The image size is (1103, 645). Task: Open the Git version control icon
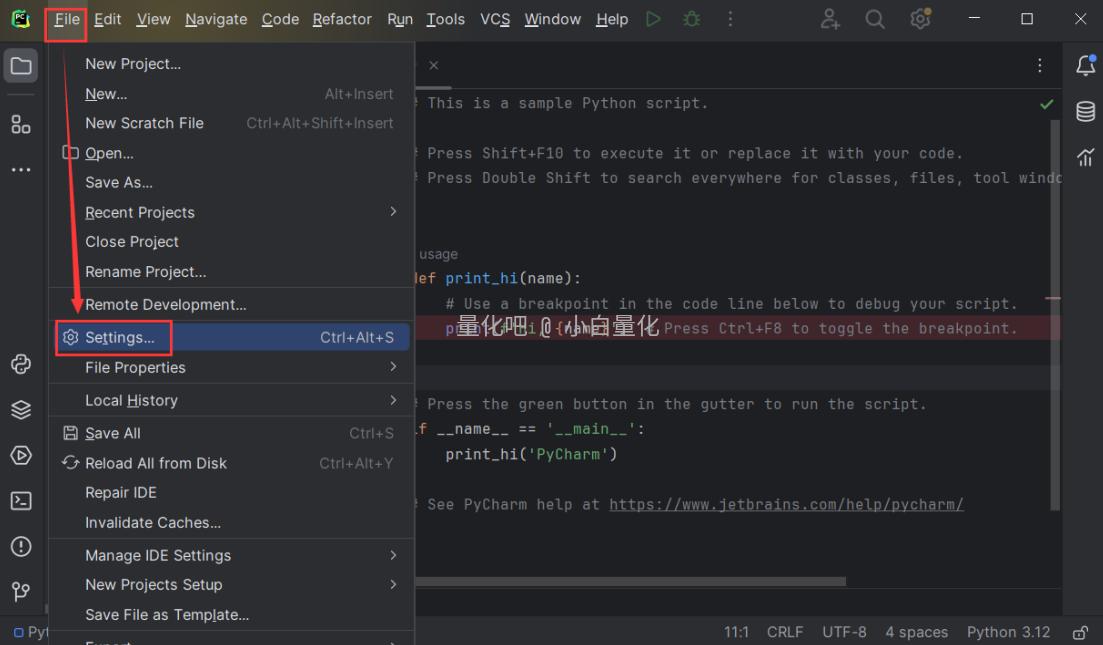coord(20,592)
